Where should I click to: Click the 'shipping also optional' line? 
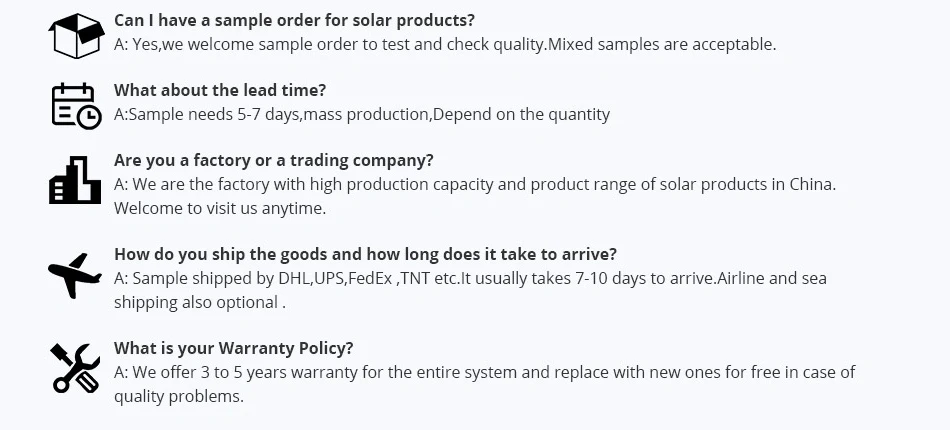pyautogui.click(x=200, y=302)
